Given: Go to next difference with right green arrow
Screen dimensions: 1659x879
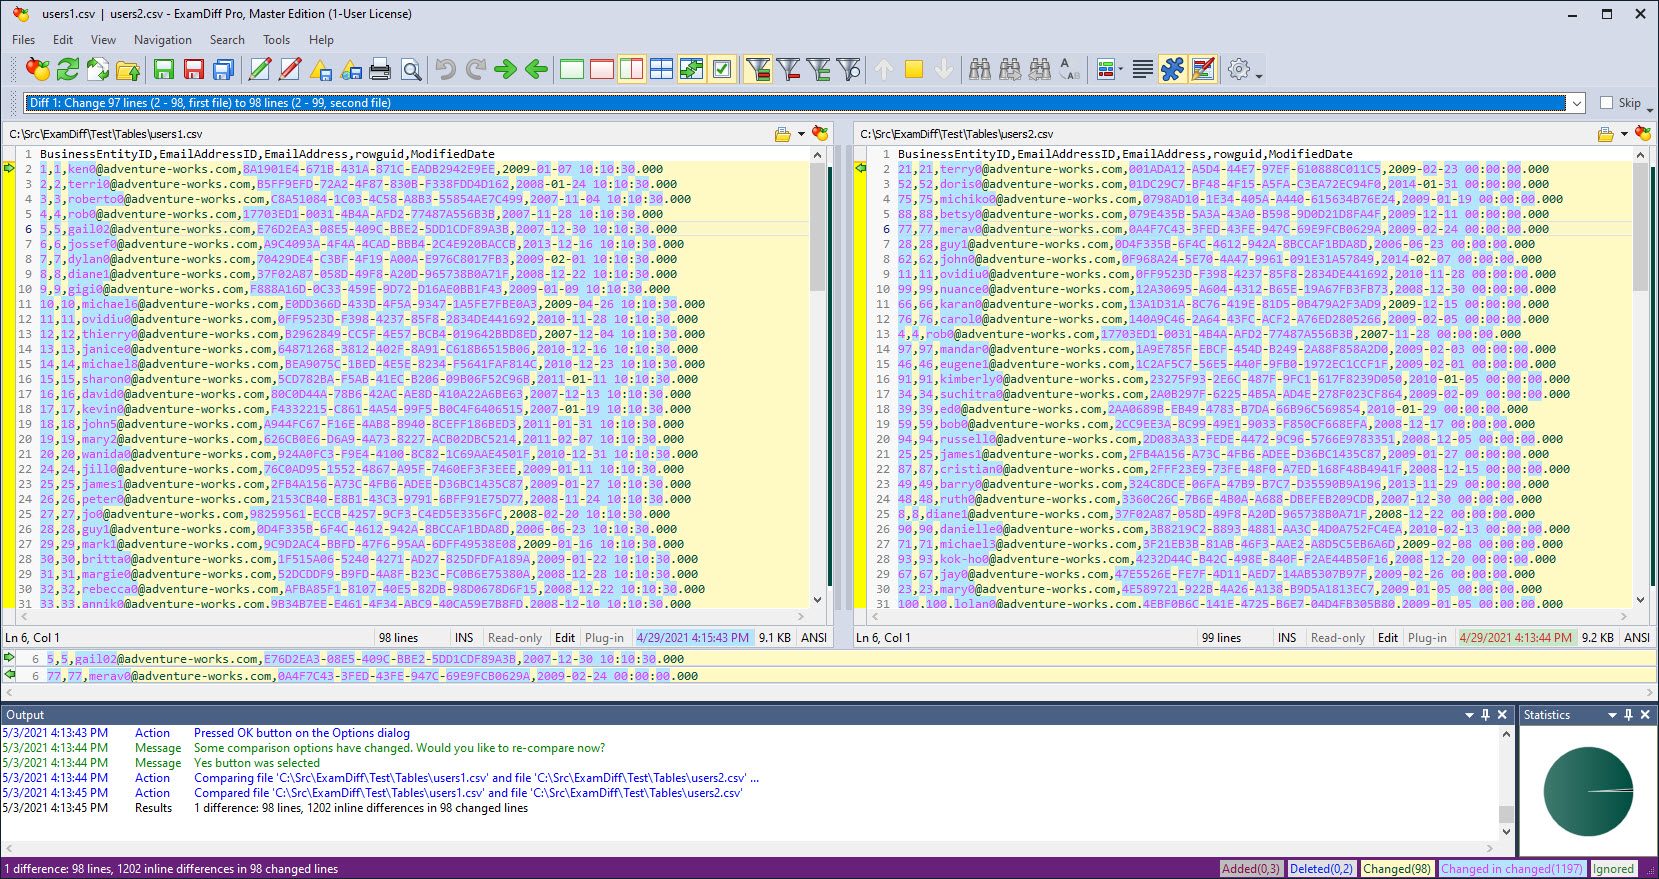Looking at the screenshot, I should [506, 69].
